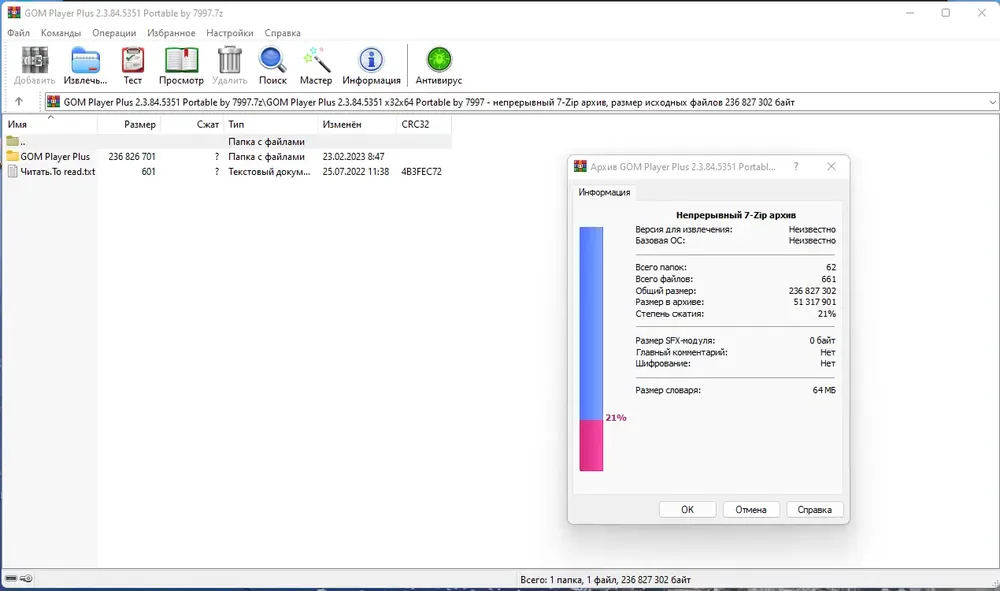The height and width of the screenshot is (591, 1000).
Task: Open the Избранное menu
Action: pyautogui.click(x=171, y=33)
